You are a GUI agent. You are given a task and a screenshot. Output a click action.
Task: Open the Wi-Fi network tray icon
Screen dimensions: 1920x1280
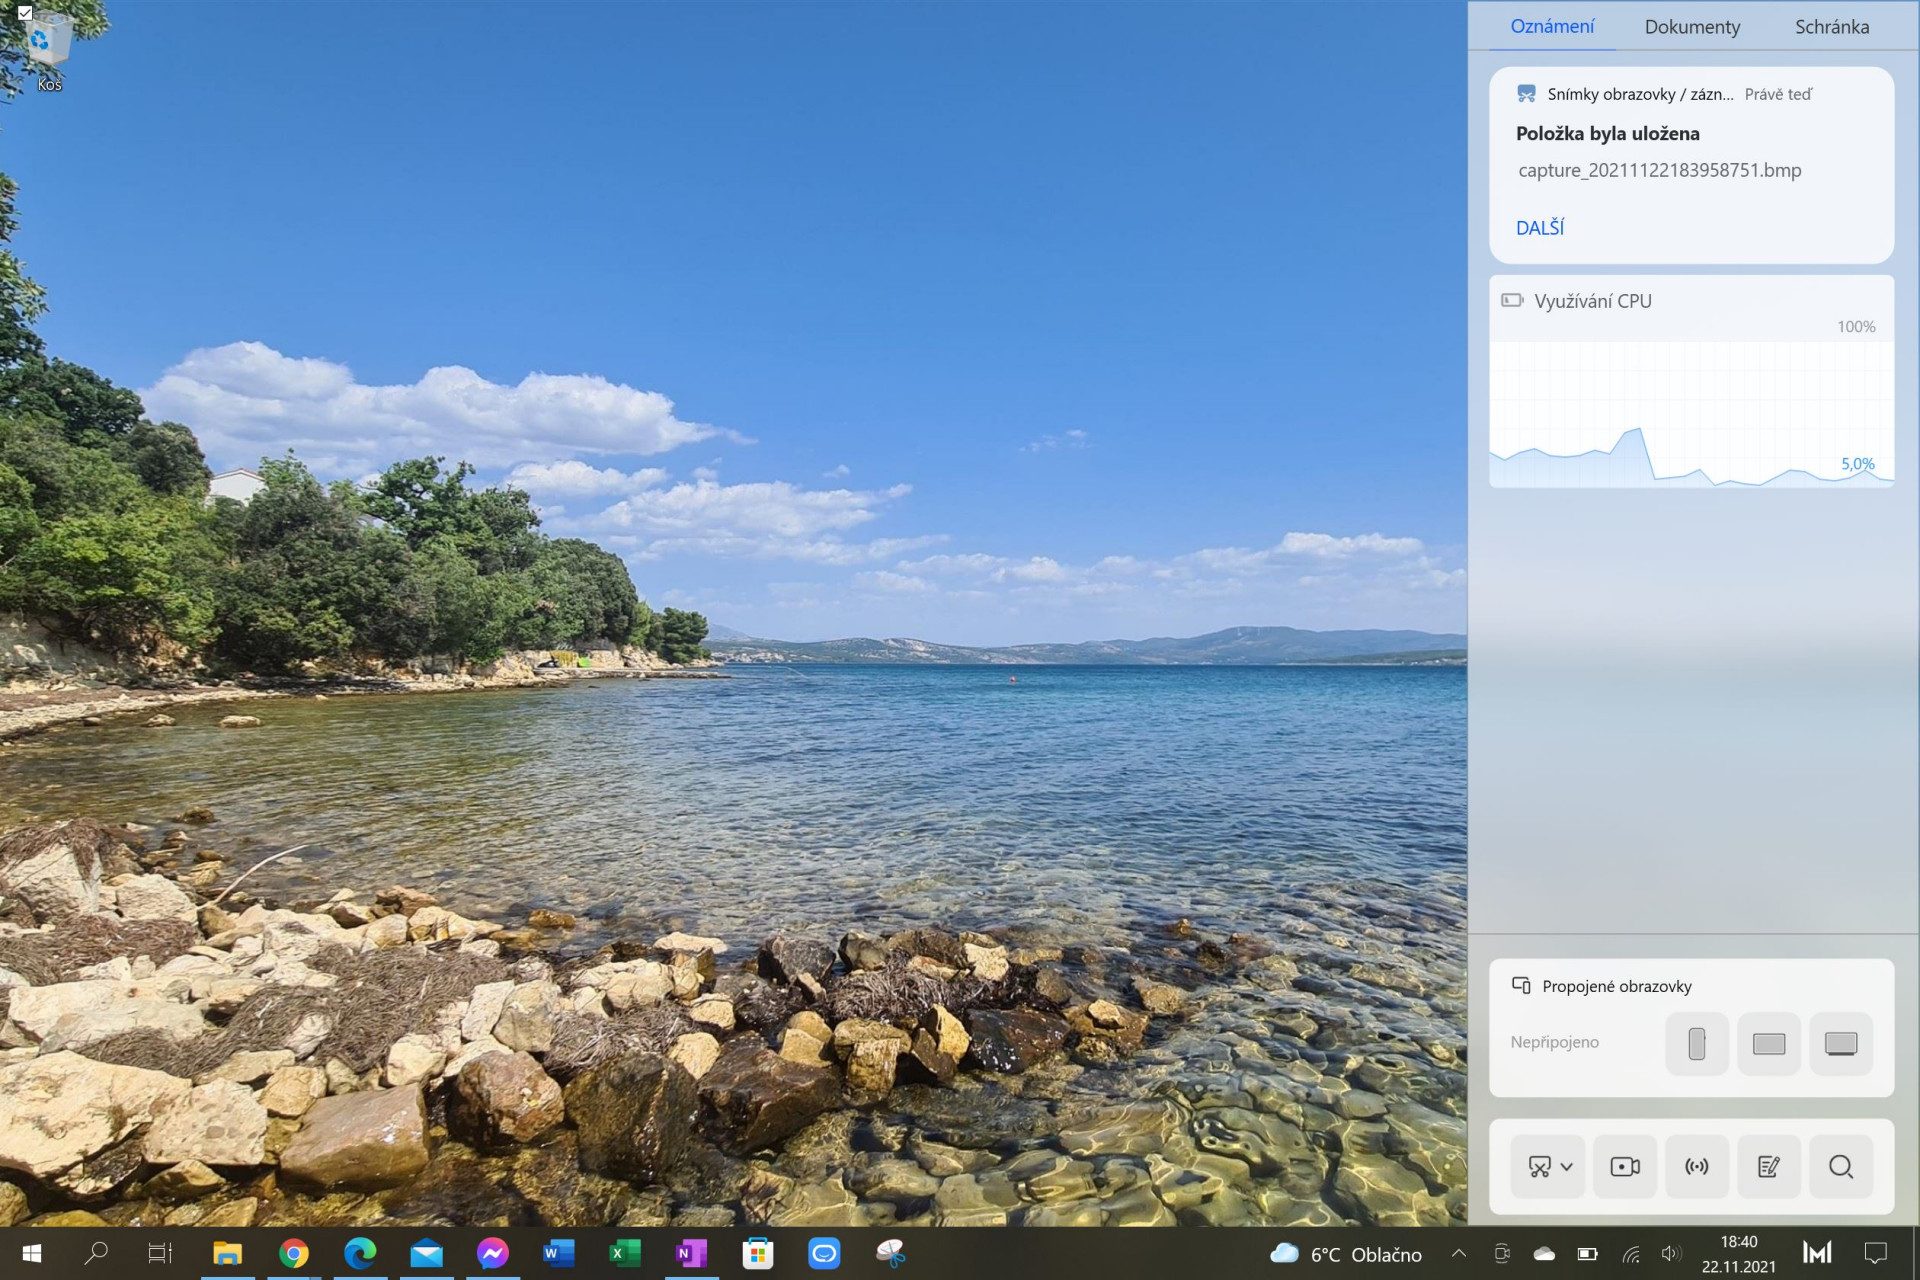(1631, 1253)
